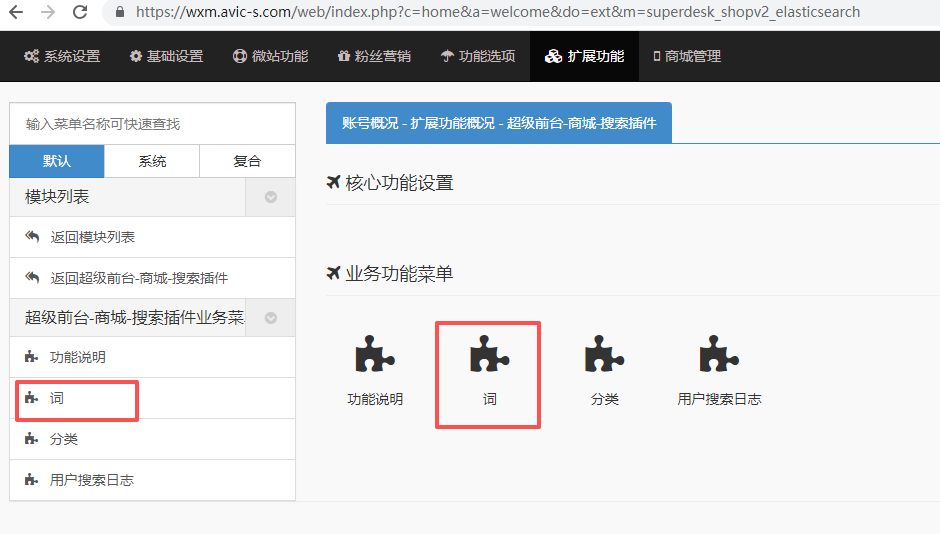Switch to the 复合 sidebar tab
940x534 pixels.
247,161
